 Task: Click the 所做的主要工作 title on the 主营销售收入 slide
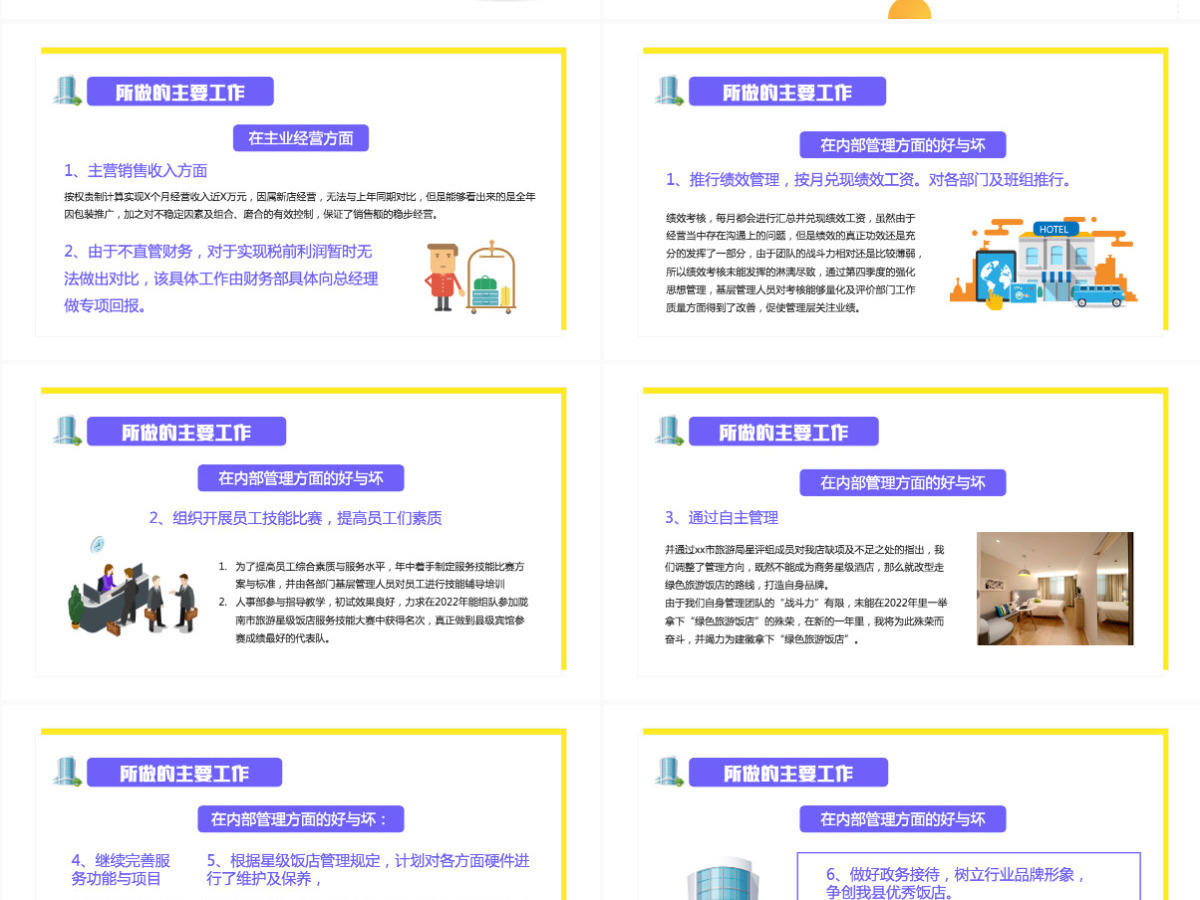pyautogui.click(x=180, y=92)
